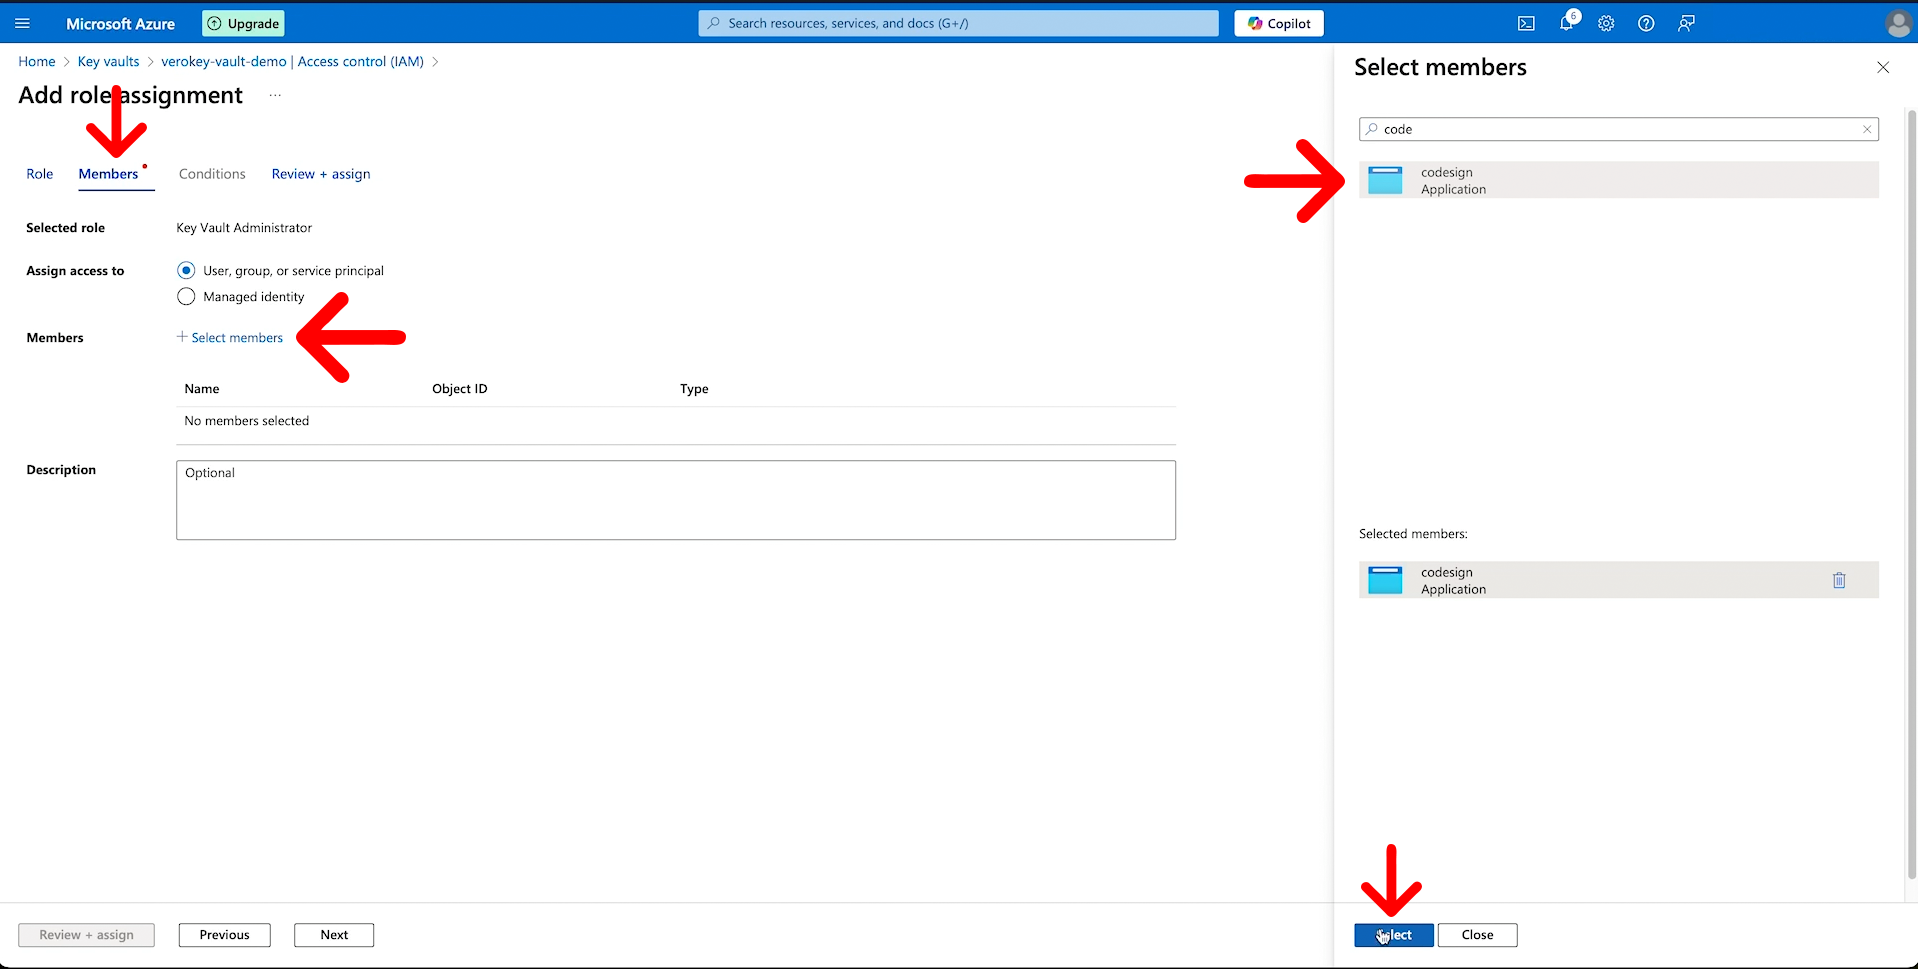Open the Key vaults breadcrumb link
This screenshot has height=969, width=1918.
(x=107, y=61)
